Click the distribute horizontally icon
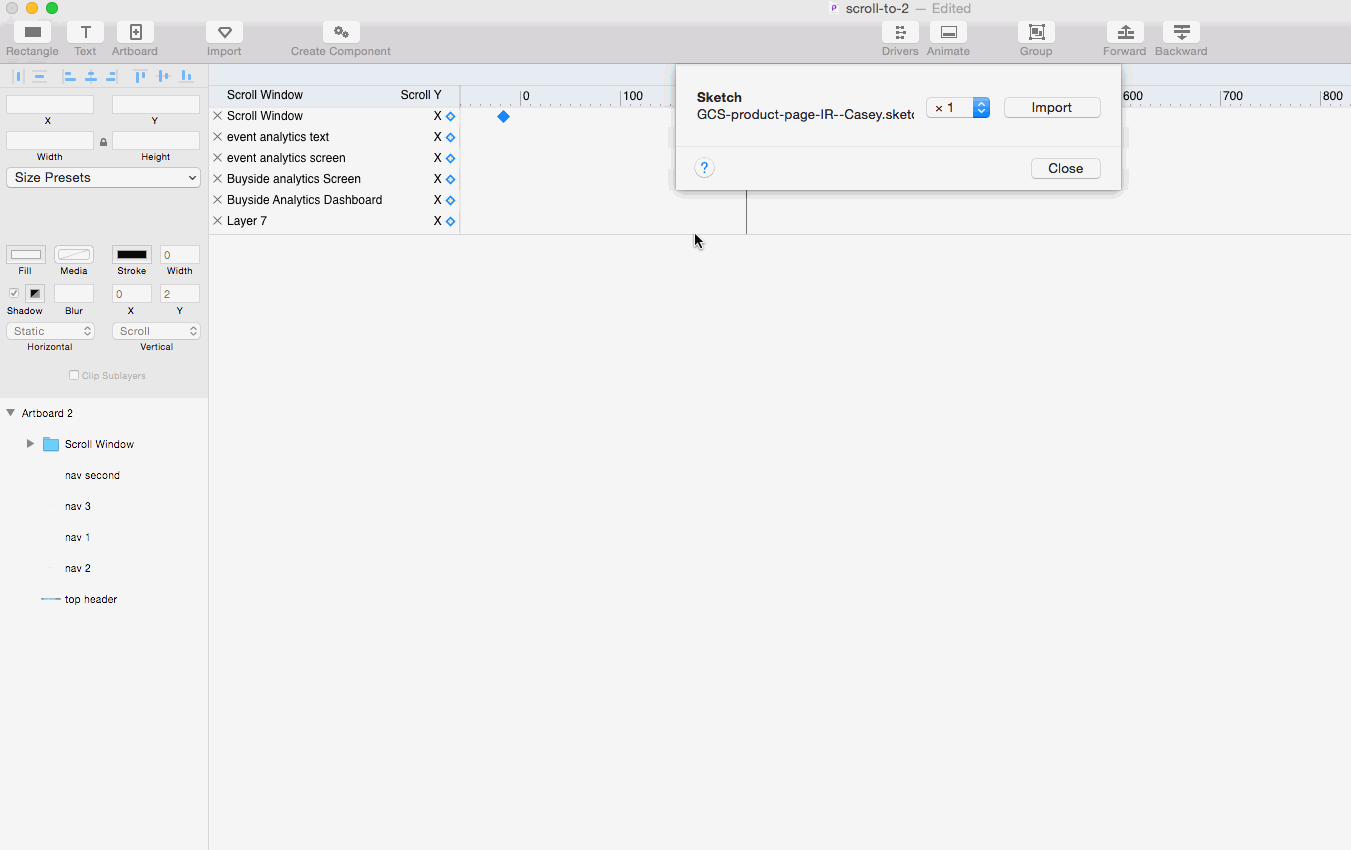The height and width of the screenshot is (850, 1351). coord(18,76)
